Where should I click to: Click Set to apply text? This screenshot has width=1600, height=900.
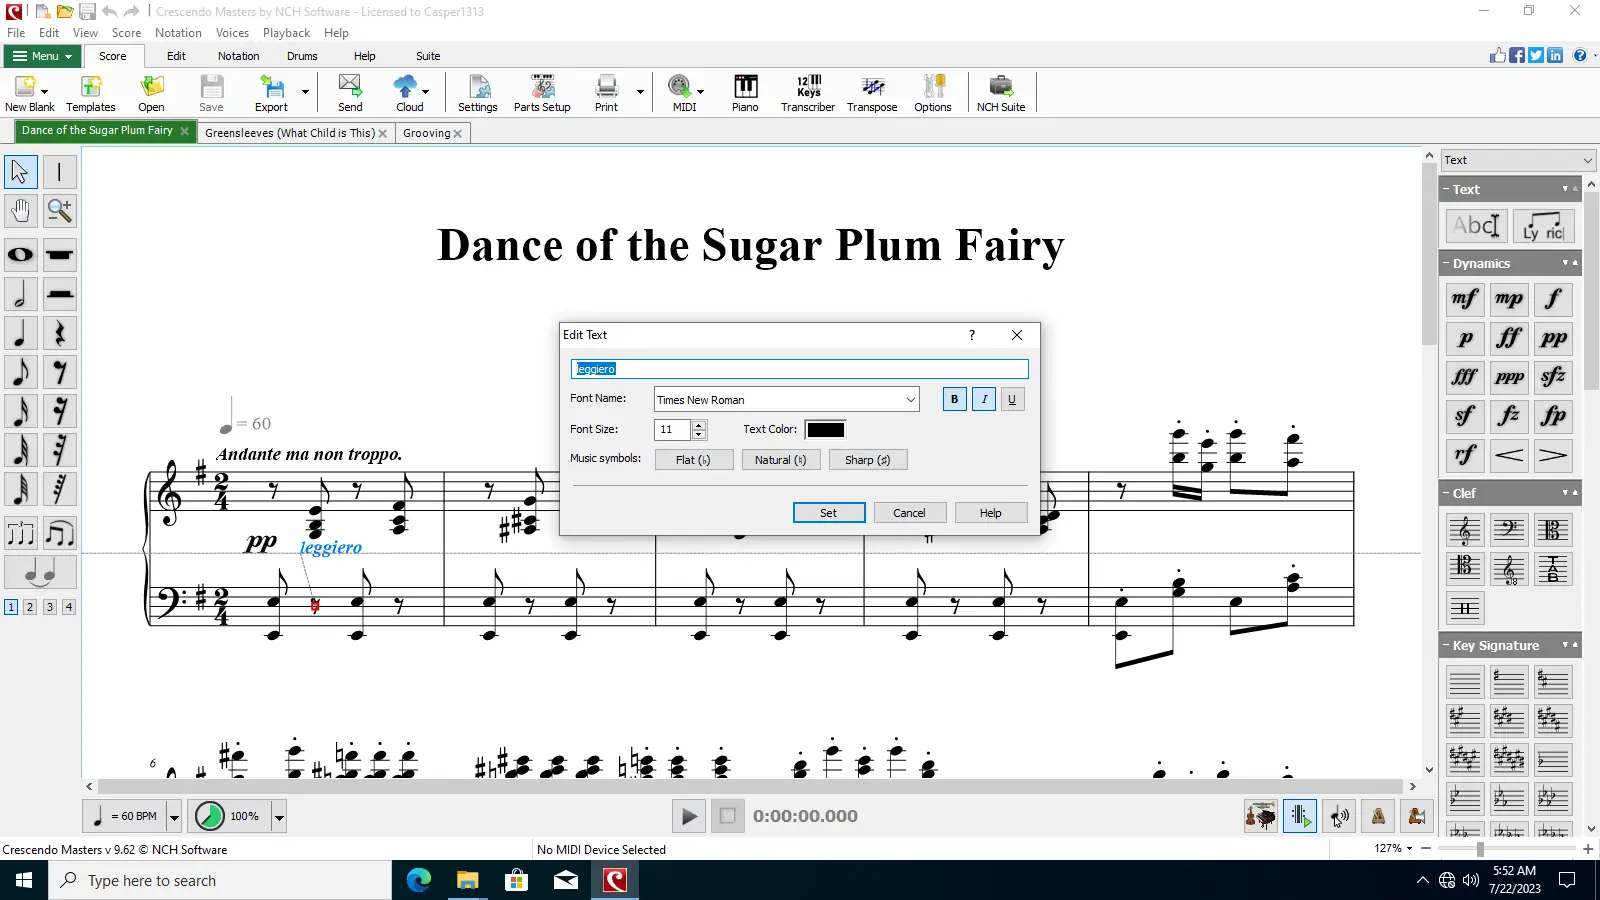pyautogui.click(x=829, y=513)
